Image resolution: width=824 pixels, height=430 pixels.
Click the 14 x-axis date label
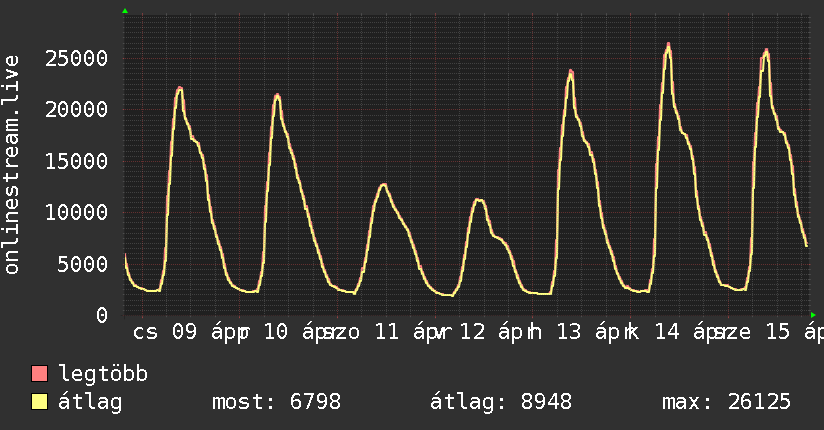tap(667, 332)
